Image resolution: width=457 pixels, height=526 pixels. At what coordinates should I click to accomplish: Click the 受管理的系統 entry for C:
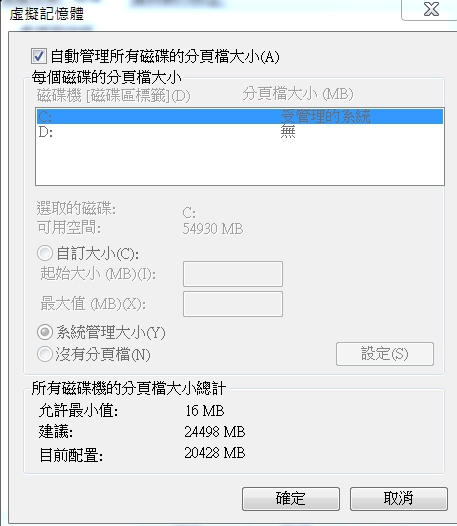pos(325,116)
